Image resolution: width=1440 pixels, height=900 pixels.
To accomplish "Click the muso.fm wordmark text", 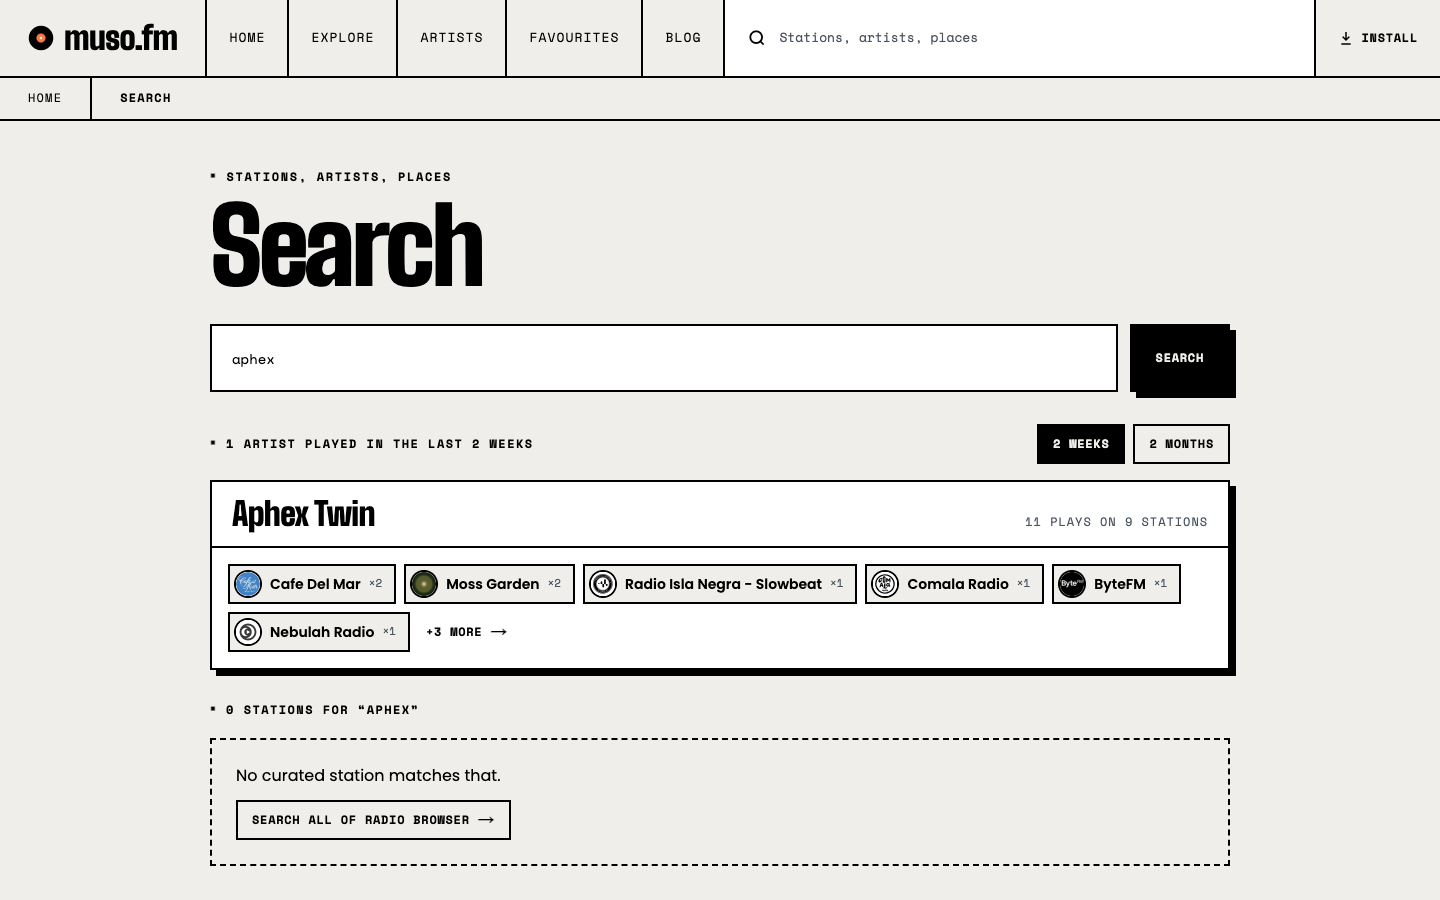I will pyautogui.click(x=121, y=38).
